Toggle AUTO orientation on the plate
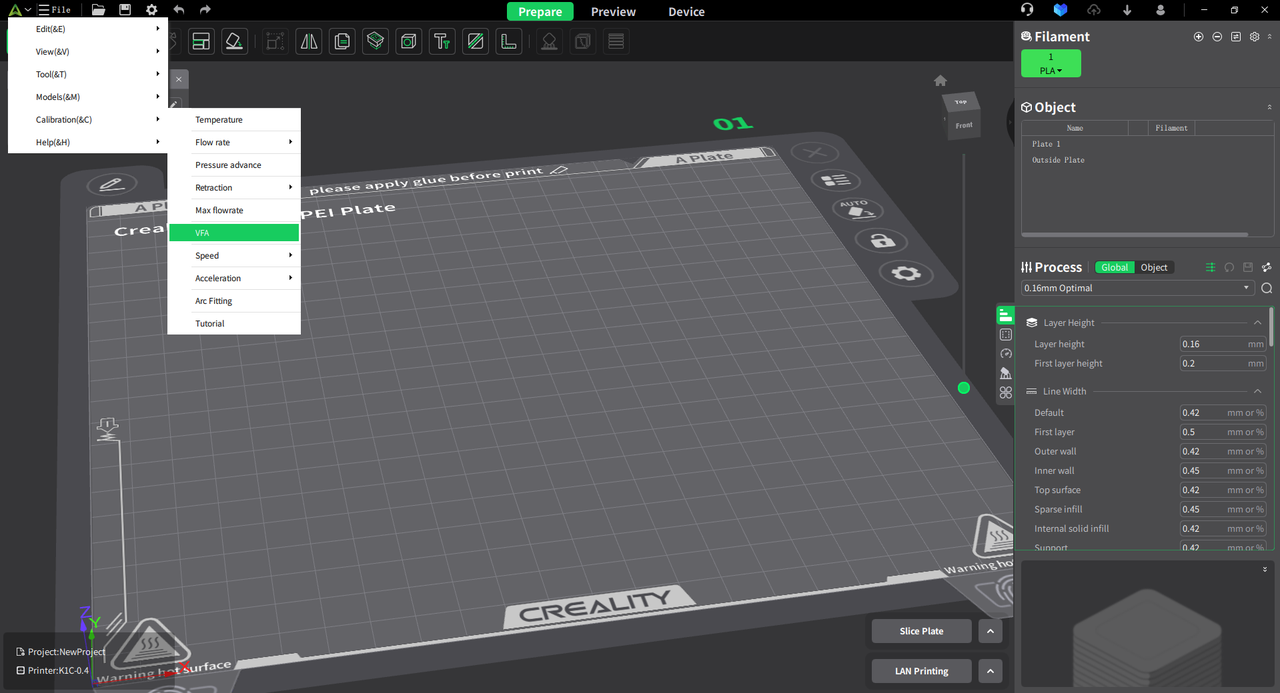Viewport: 1280px width, 693px height. pos(857,208)
